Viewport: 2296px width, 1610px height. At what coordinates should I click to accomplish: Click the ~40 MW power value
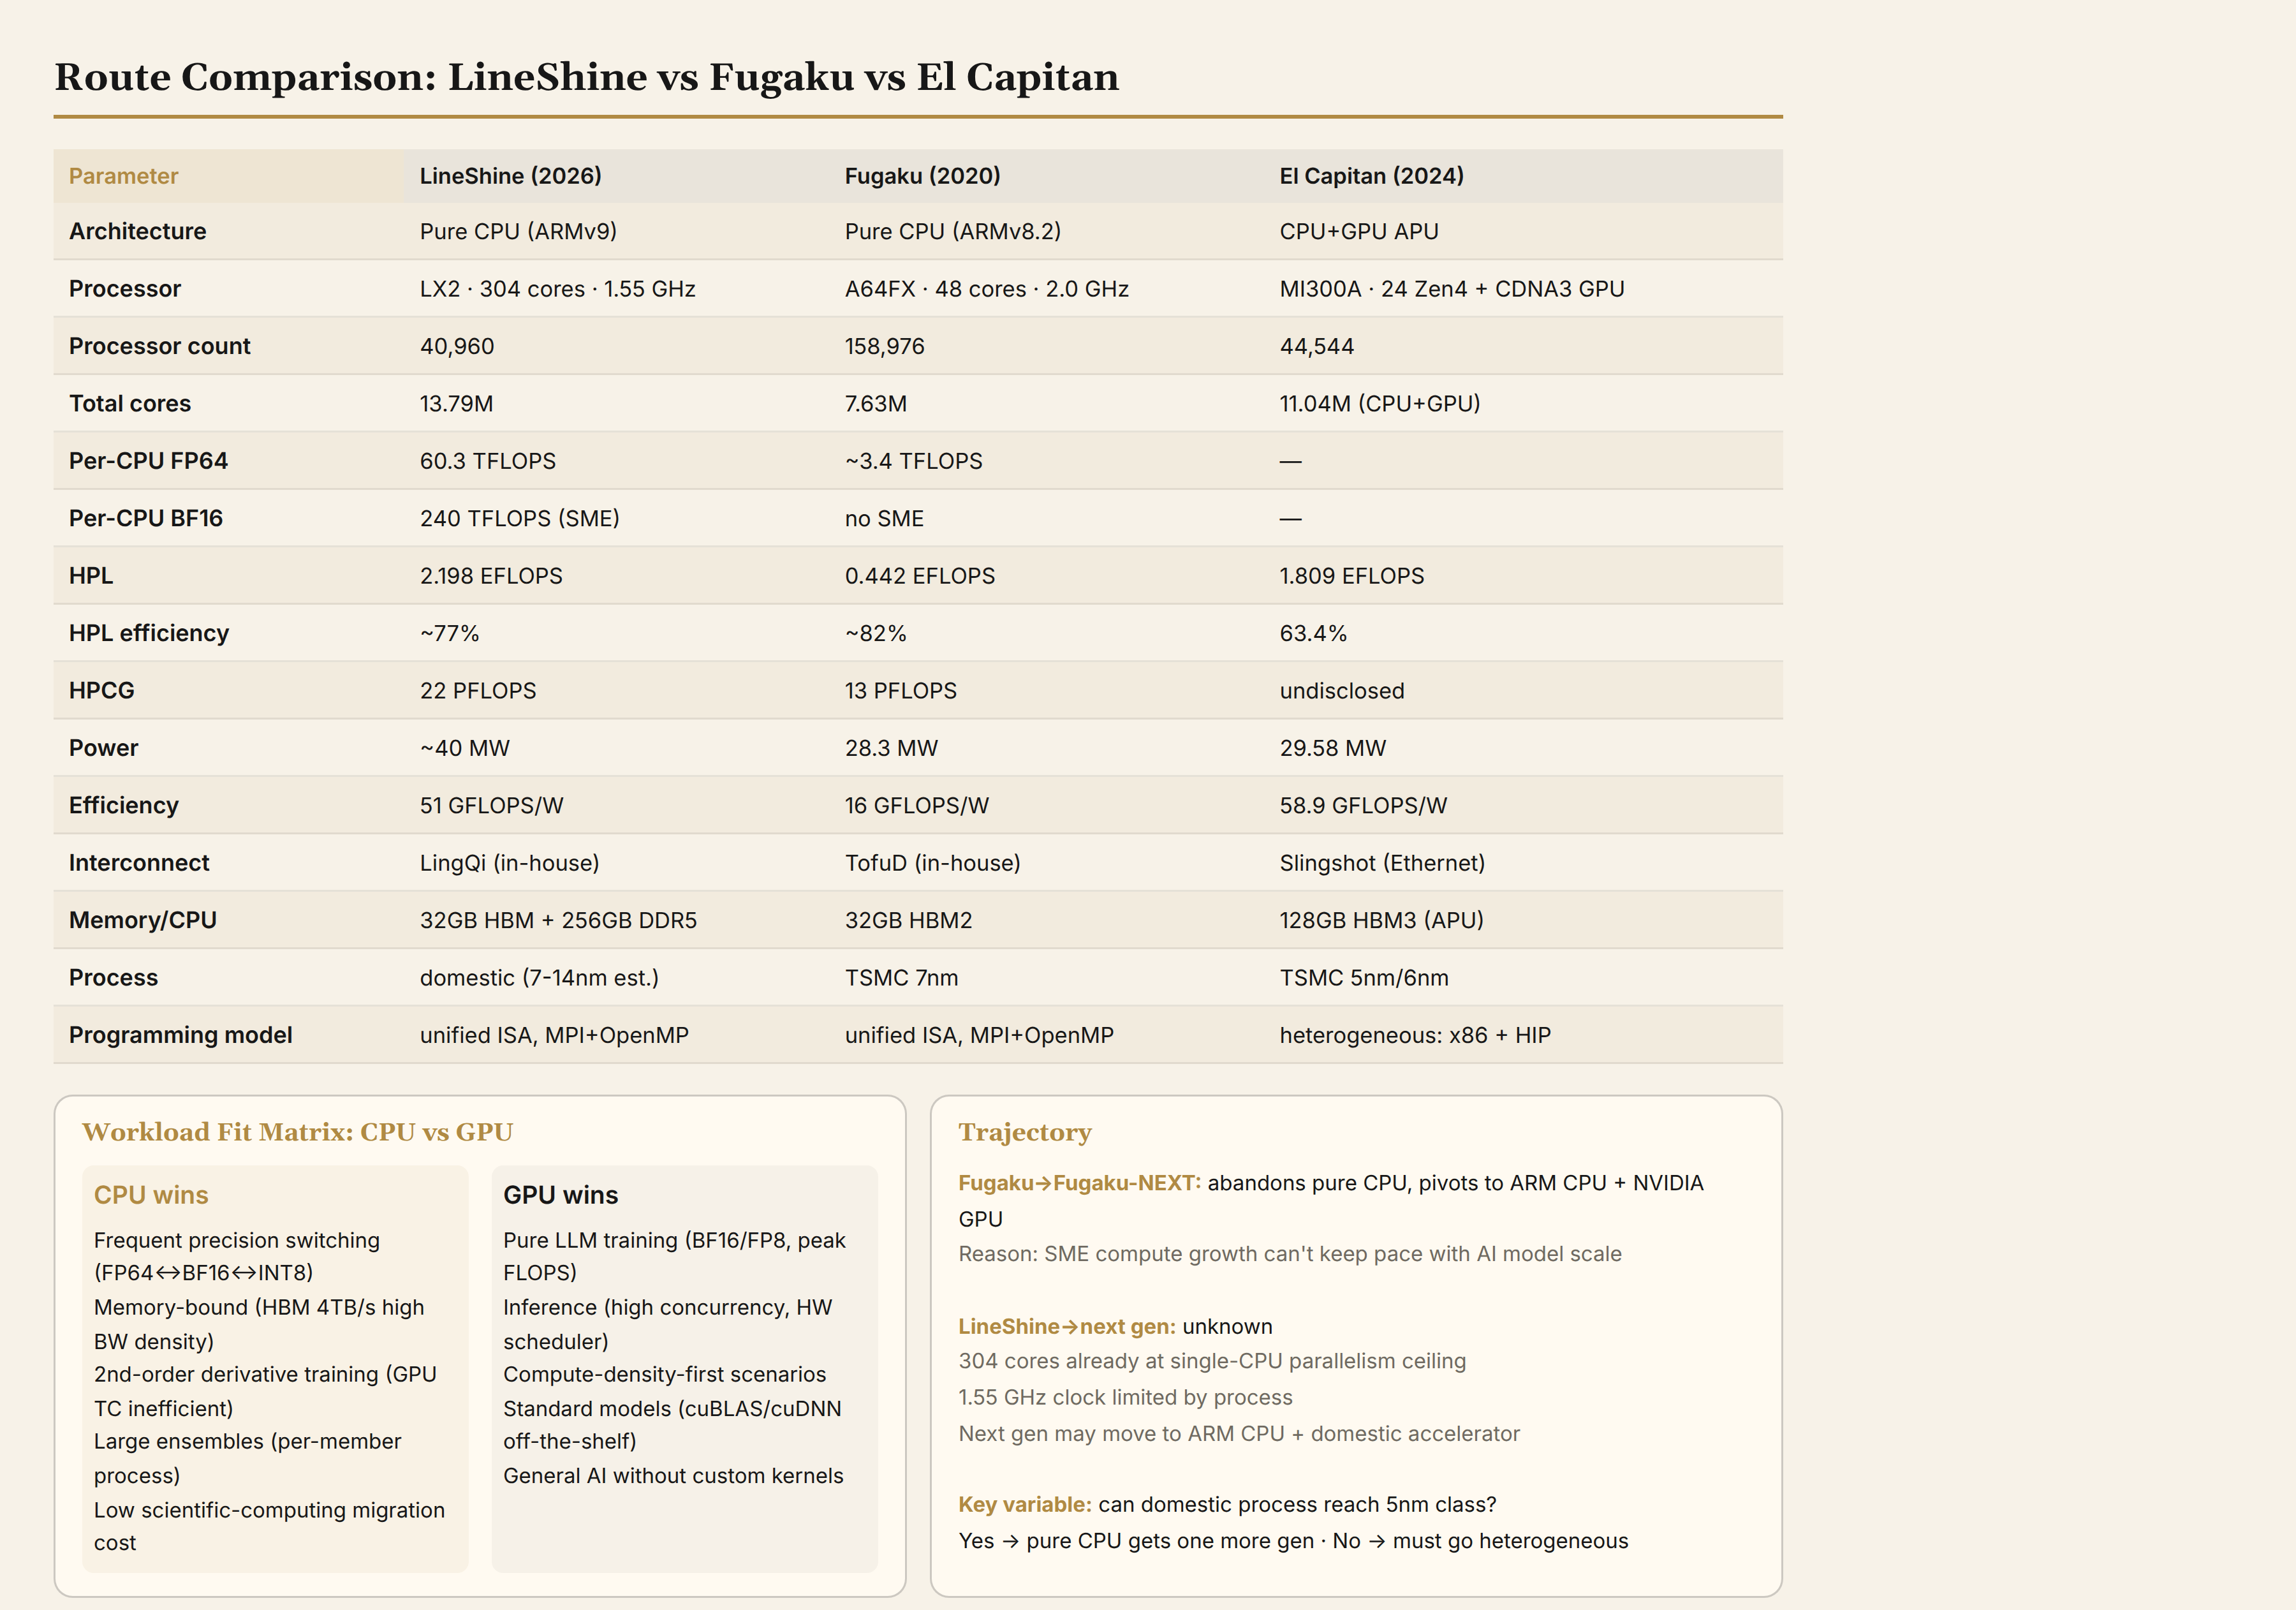click(x=464, y=748)
